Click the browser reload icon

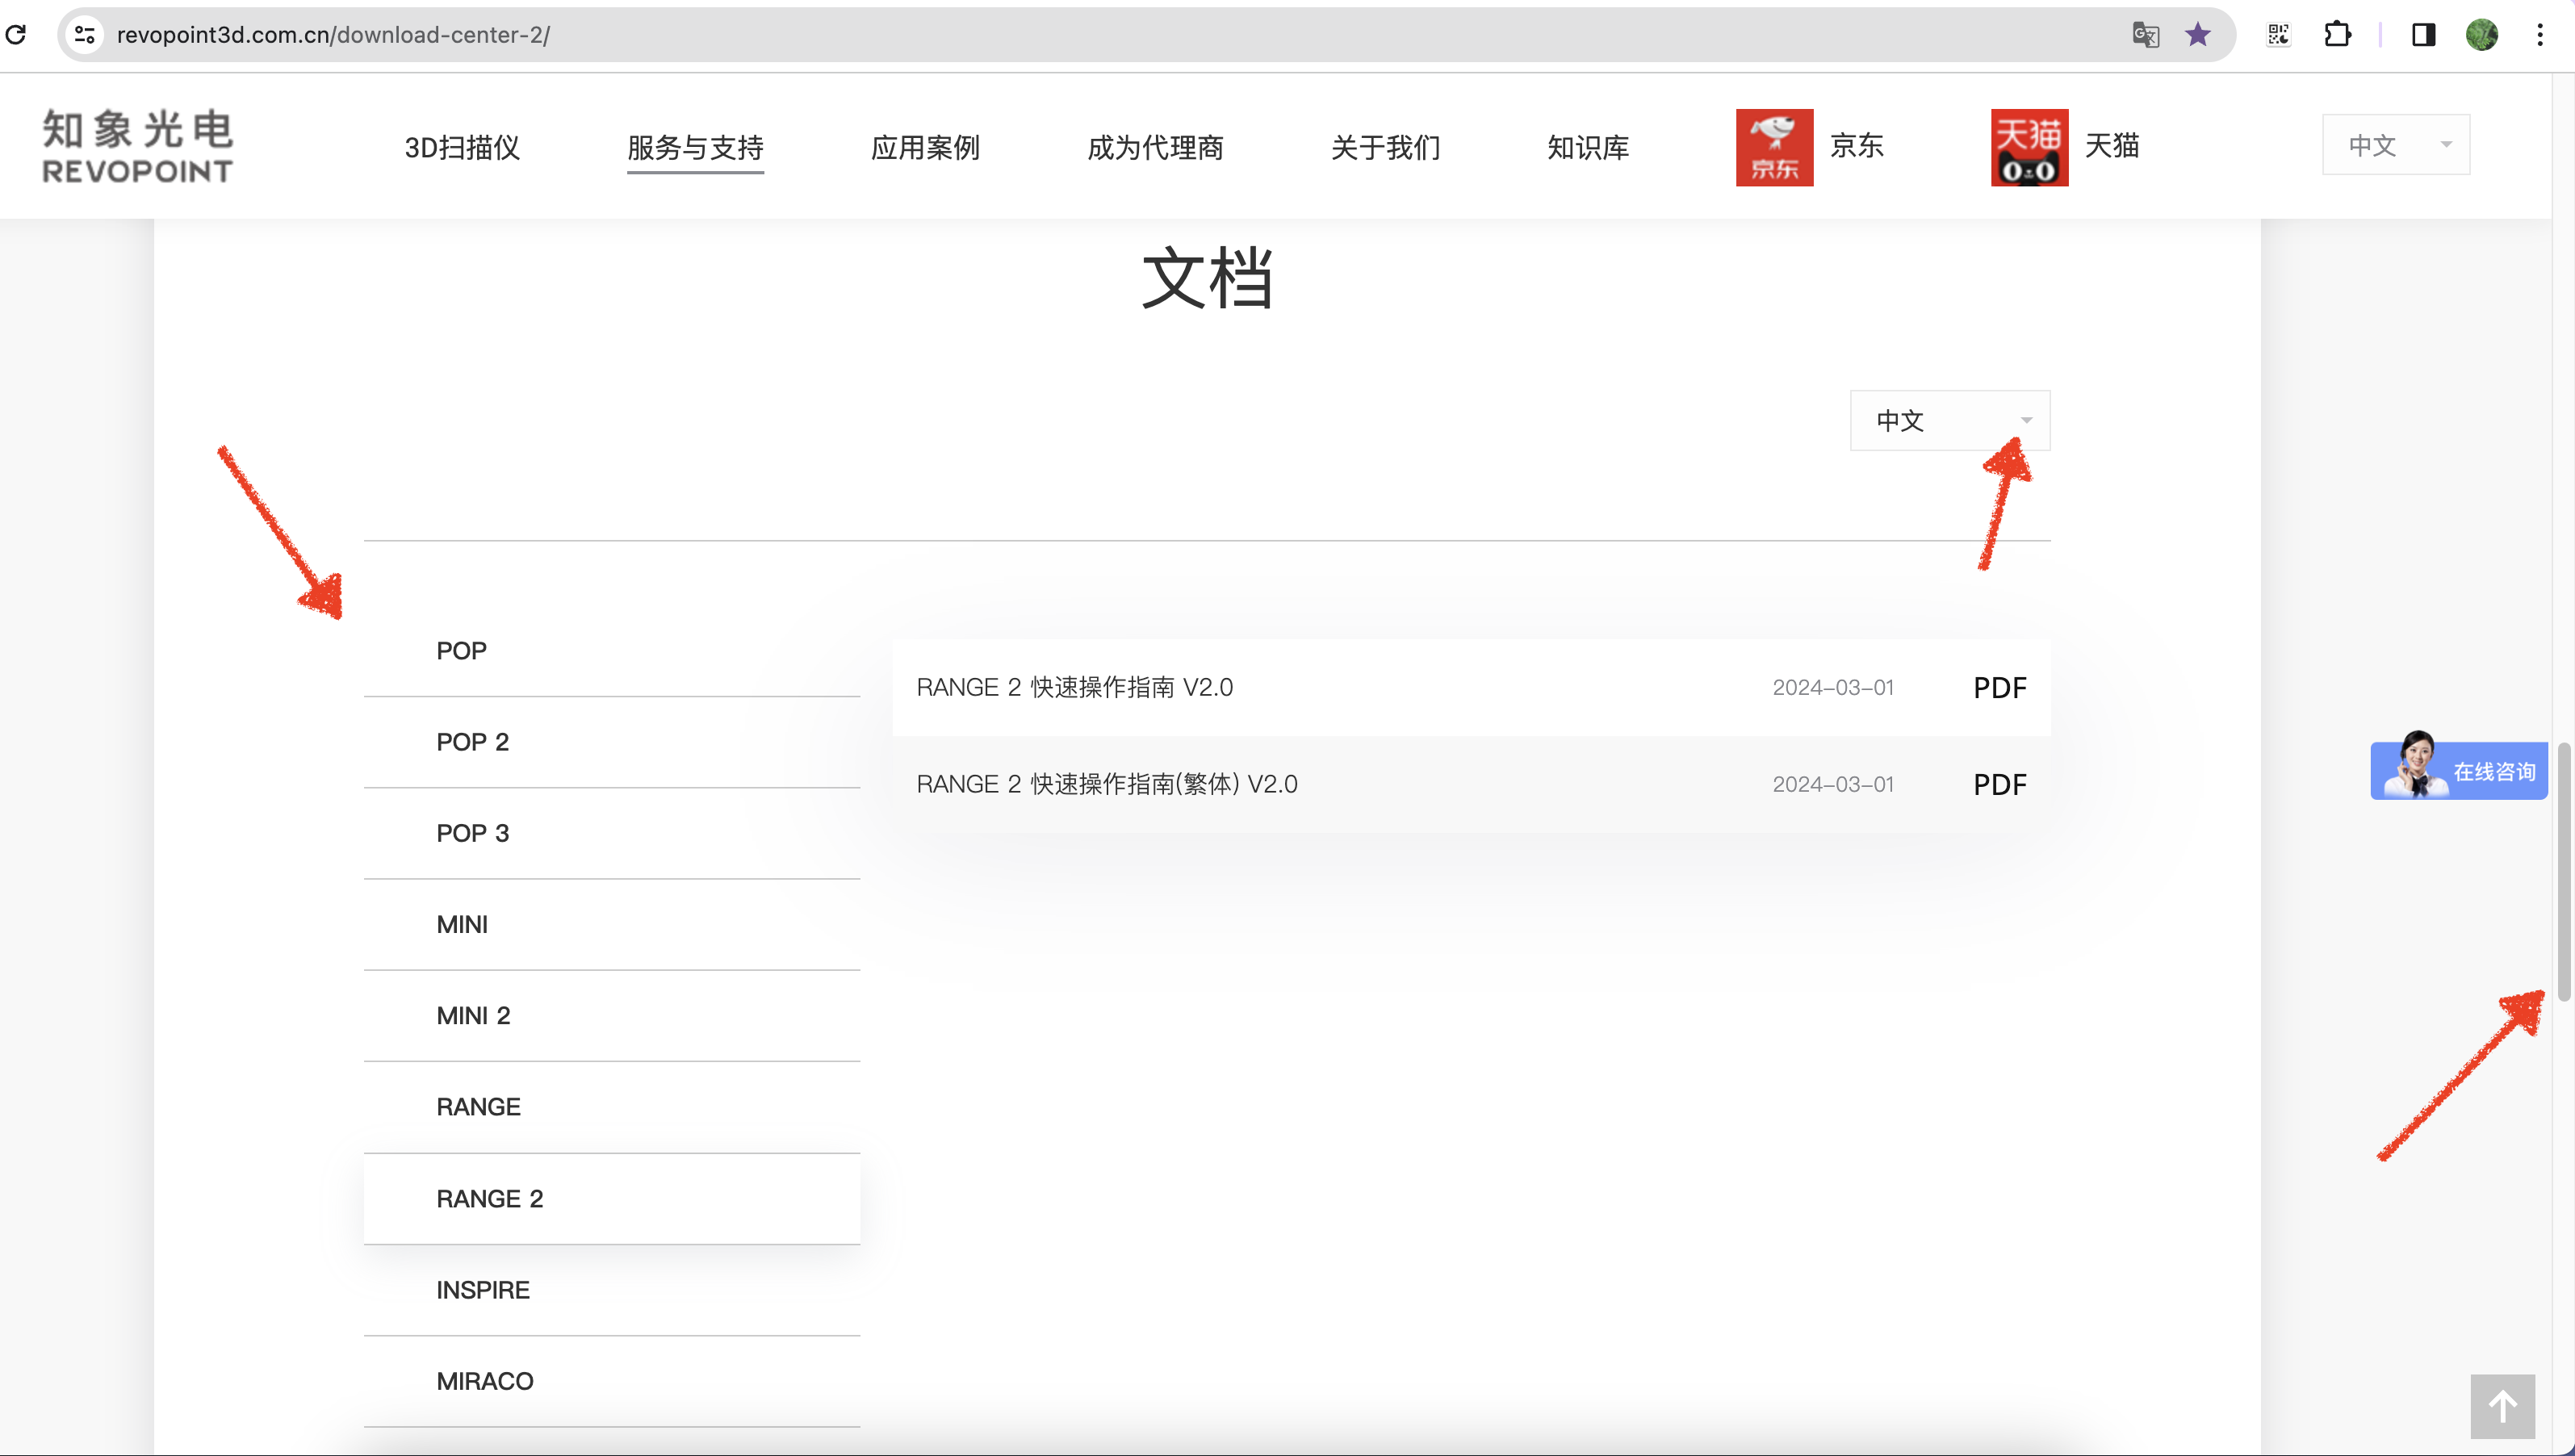16,35
